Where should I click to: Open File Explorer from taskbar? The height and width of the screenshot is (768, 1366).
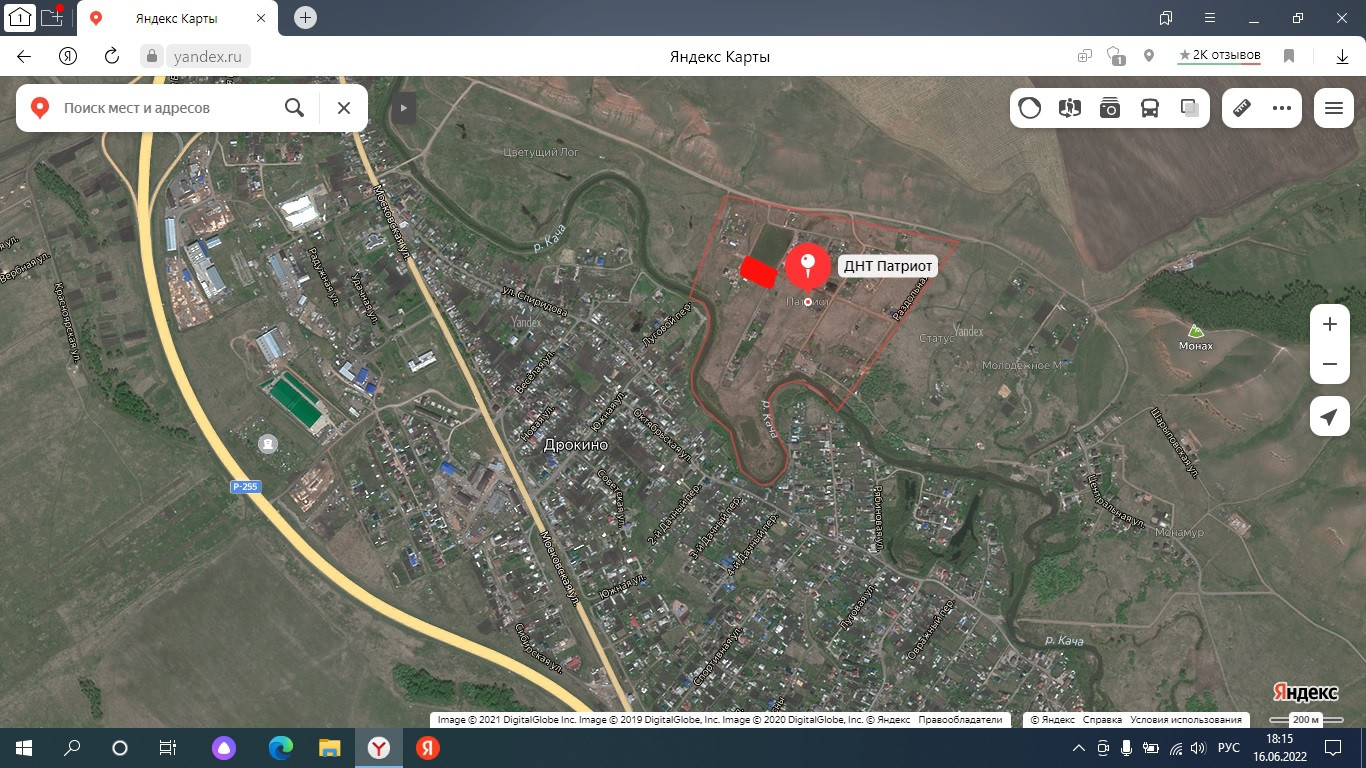tap(330, 748)
